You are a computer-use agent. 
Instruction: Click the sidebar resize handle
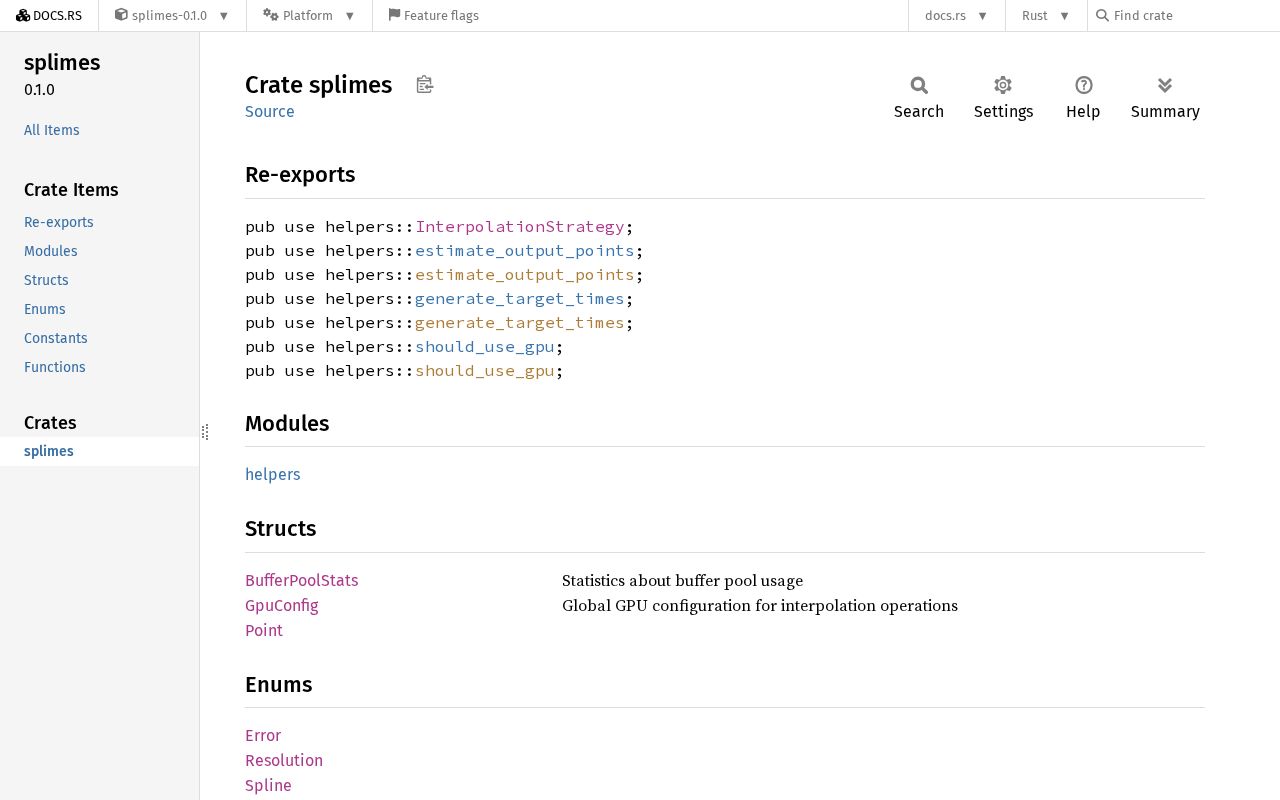[205, 432]
